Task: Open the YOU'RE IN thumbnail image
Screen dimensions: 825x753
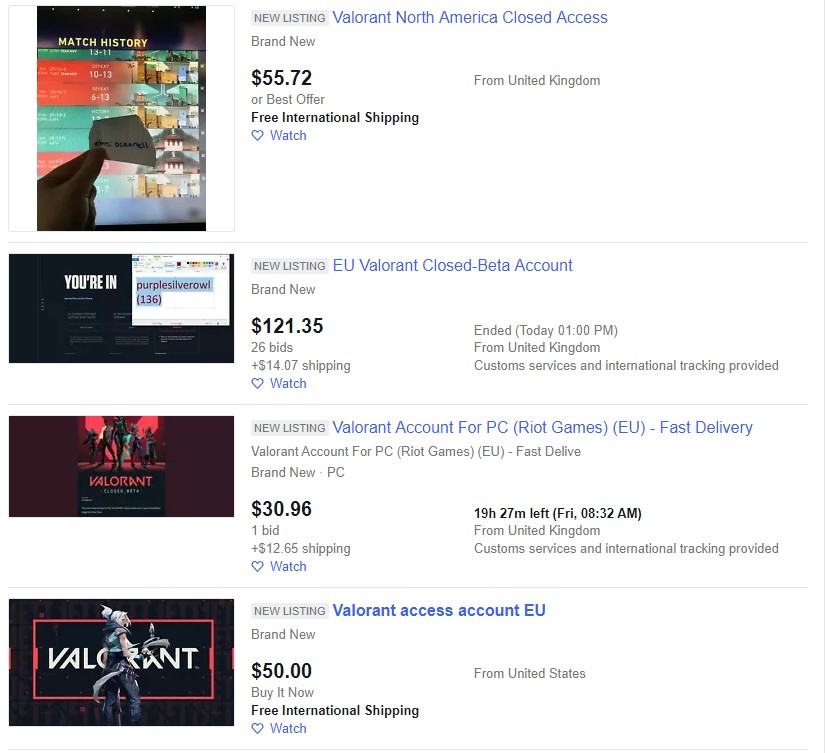Action: [x=122, y=308]
